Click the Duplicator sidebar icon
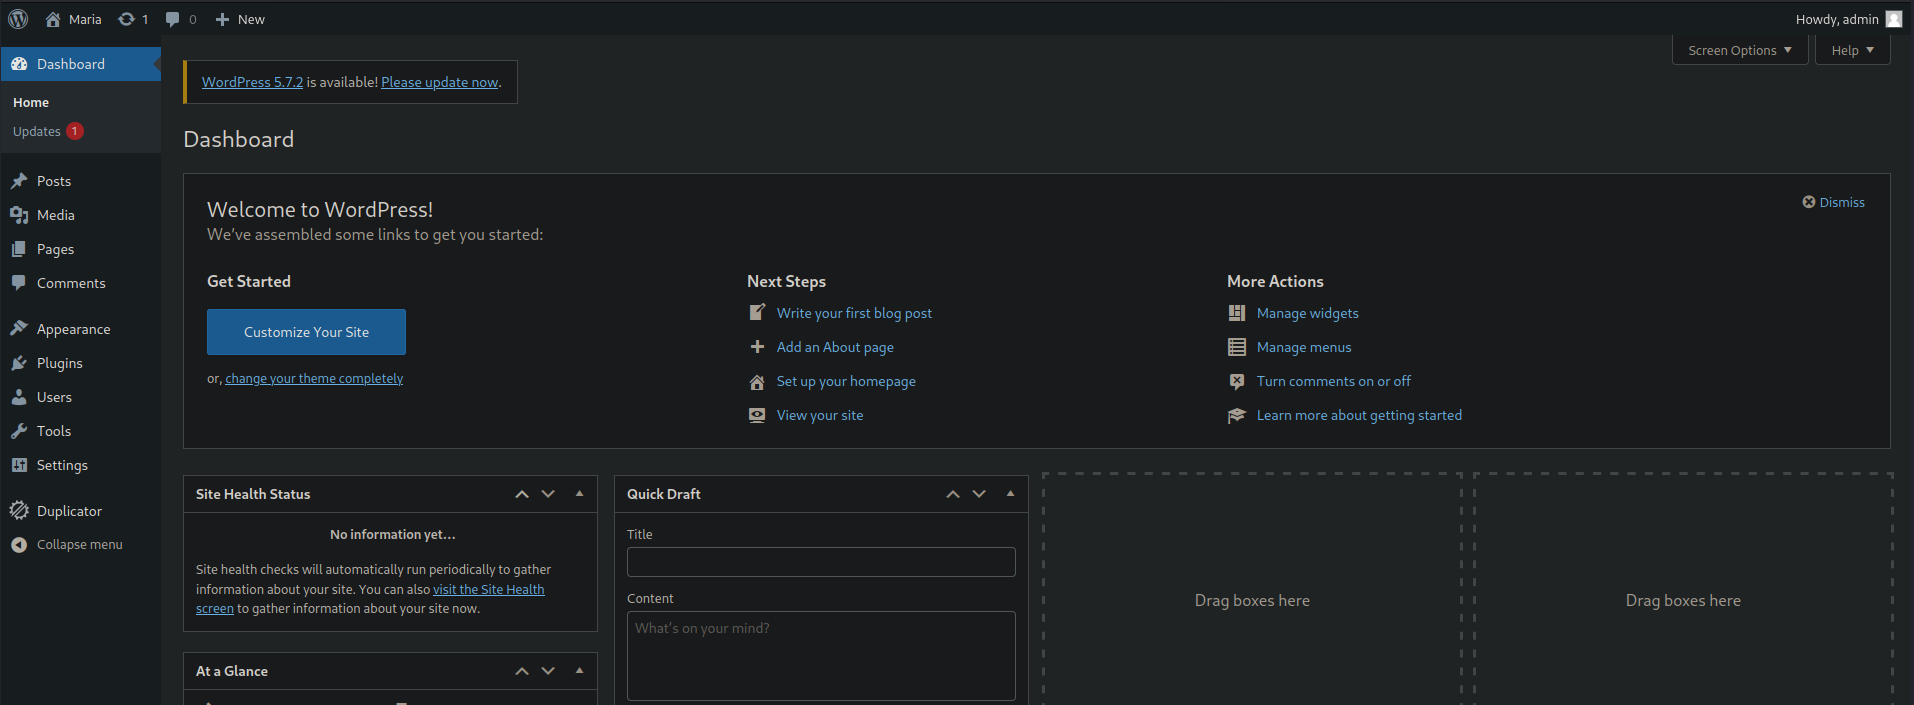Image resolution: width=1914 pixels, height=705 pixels. tap(19, 511)
